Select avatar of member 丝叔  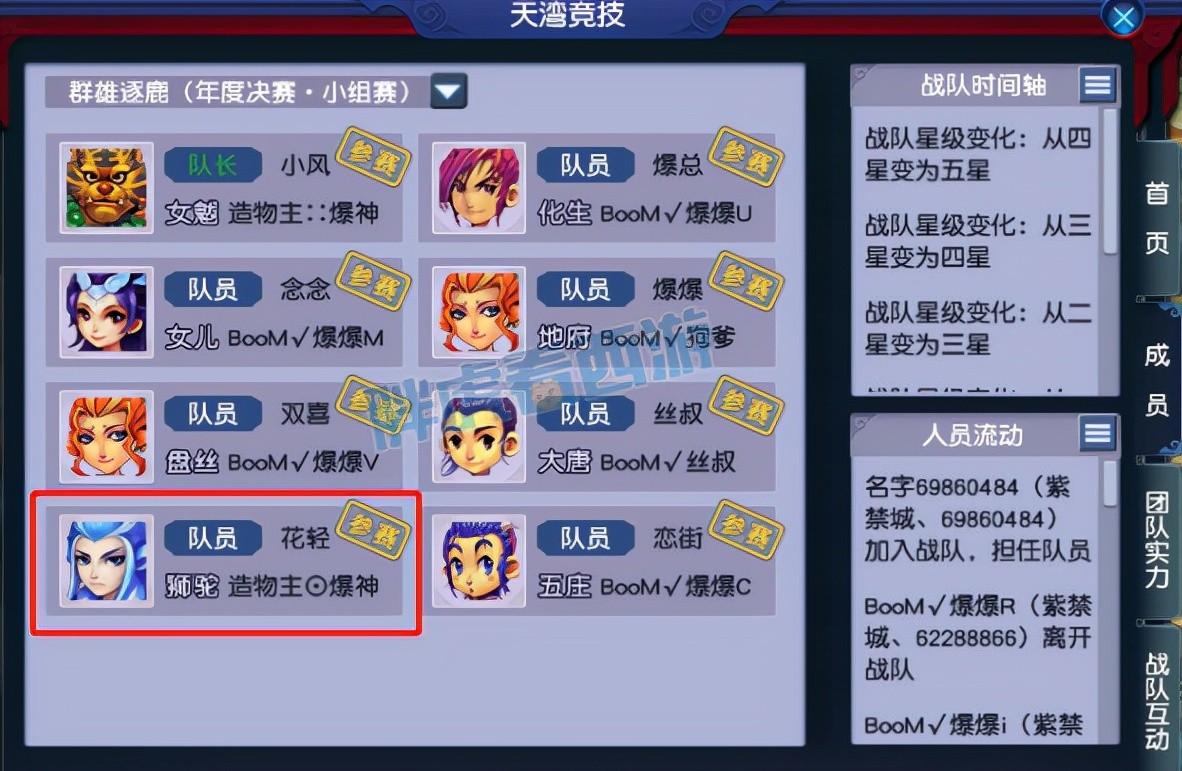479,436
